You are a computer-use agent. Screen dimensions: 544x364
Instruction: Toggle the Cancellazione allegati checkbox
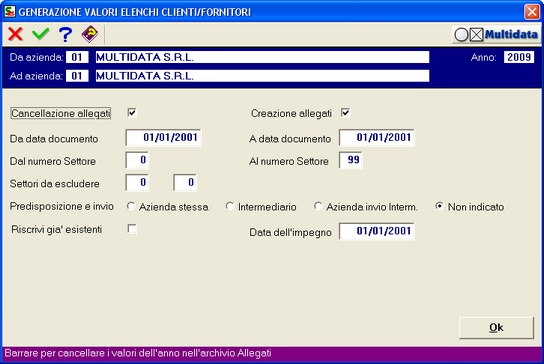tap(132, 113)
